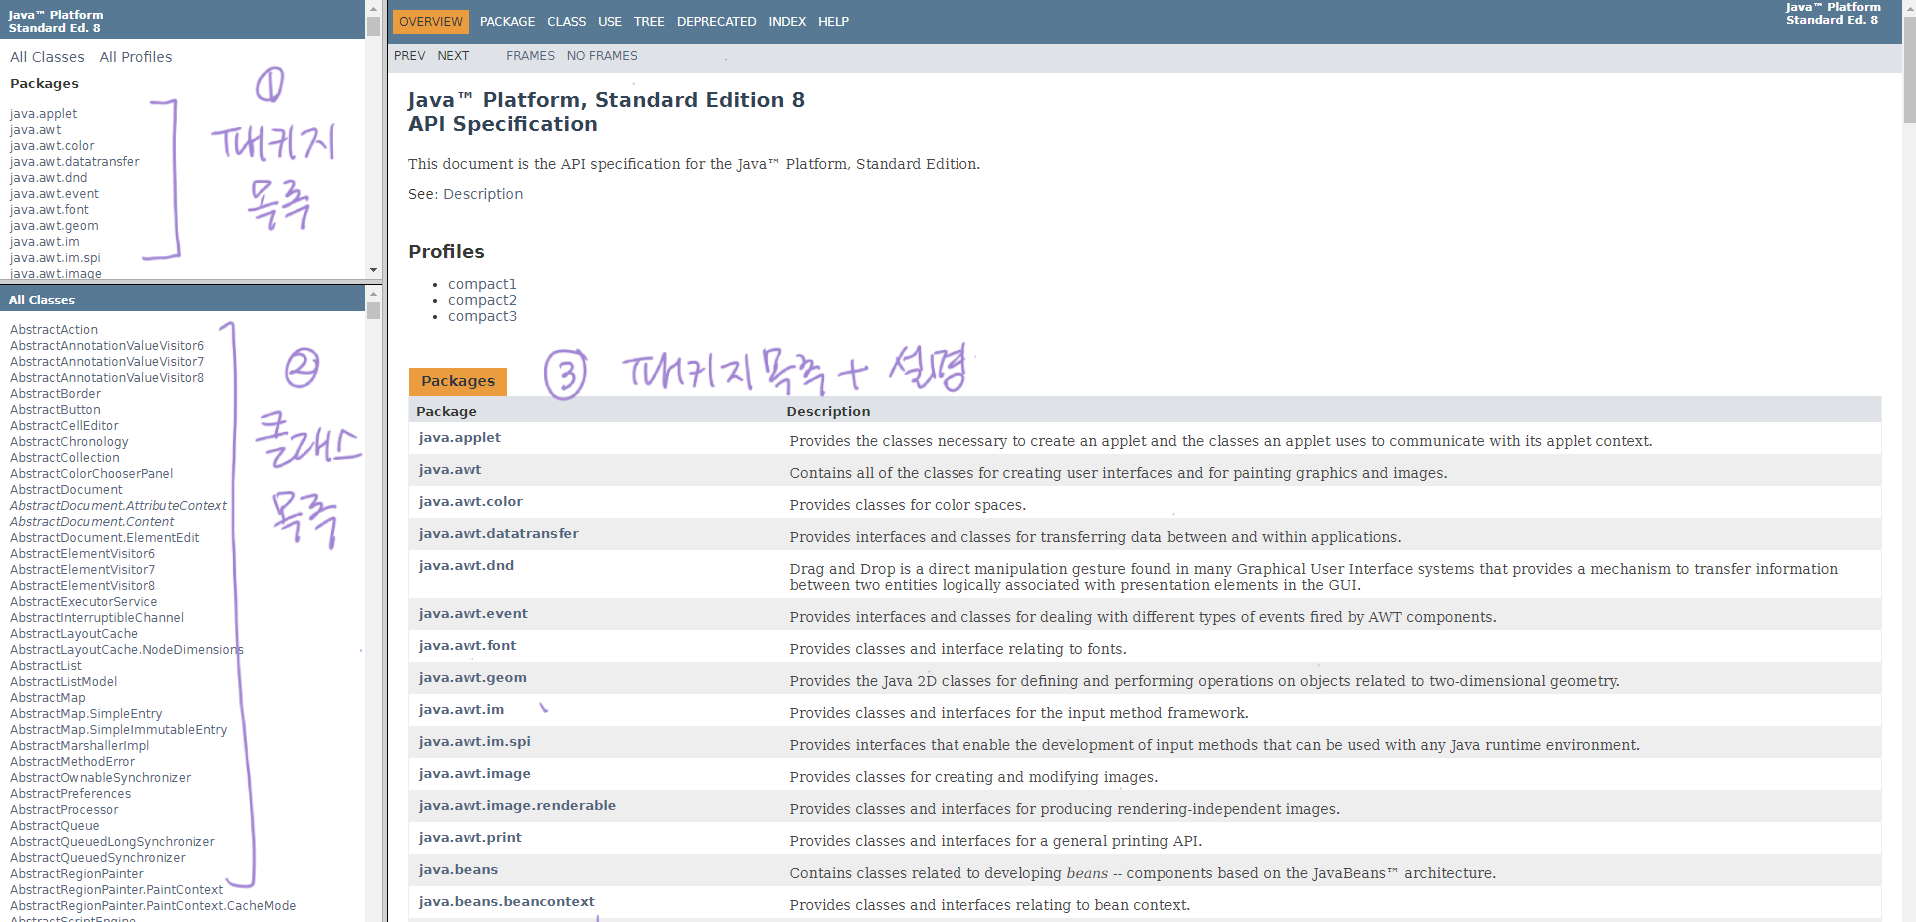Open java.beans in the package table
Image resolution: width=1916 pixels, height=922 pixels.
pos(458,870)
